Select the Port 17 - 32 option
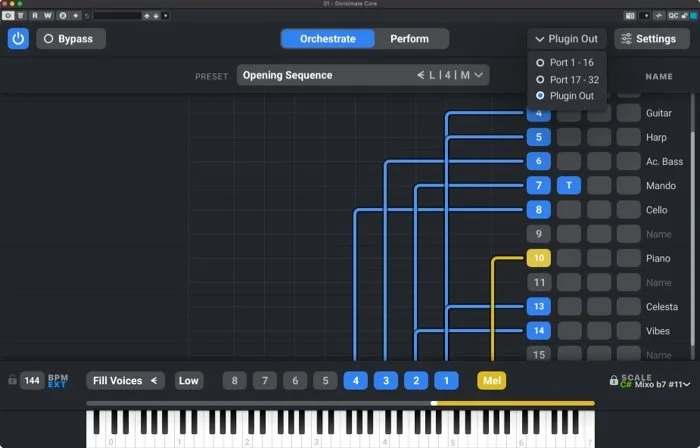The image size is (700, 448). pyautogui.click(x=568, y=80)
